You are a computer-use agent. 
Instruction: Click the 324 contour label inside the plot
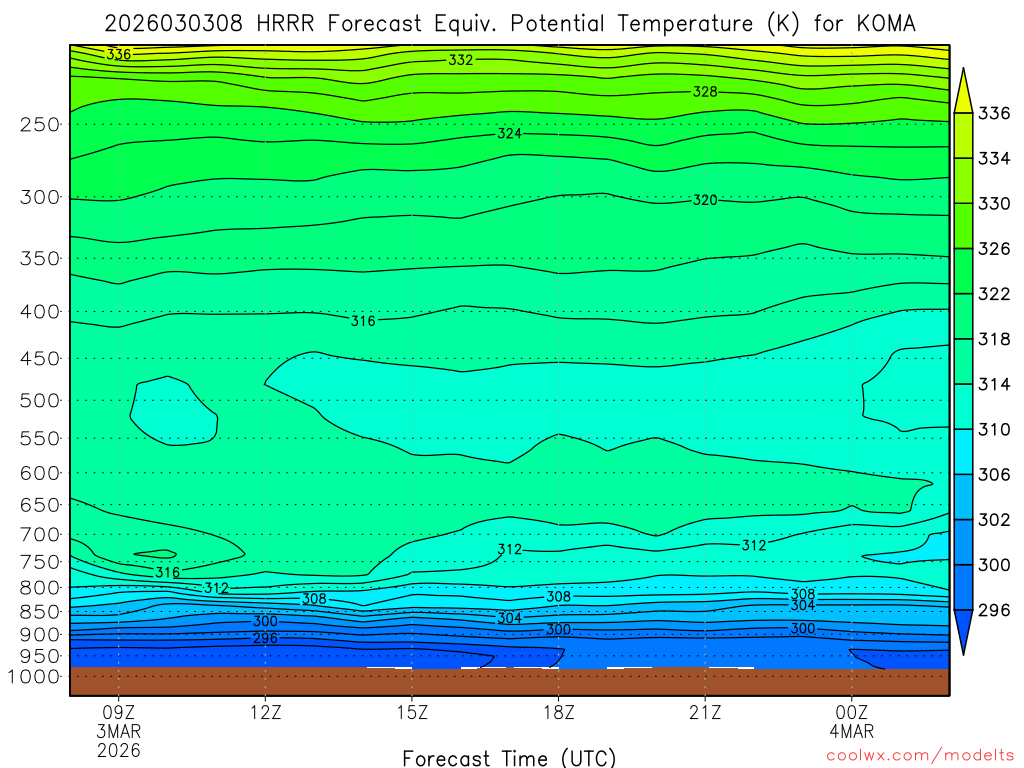click(x=509, y=134)
